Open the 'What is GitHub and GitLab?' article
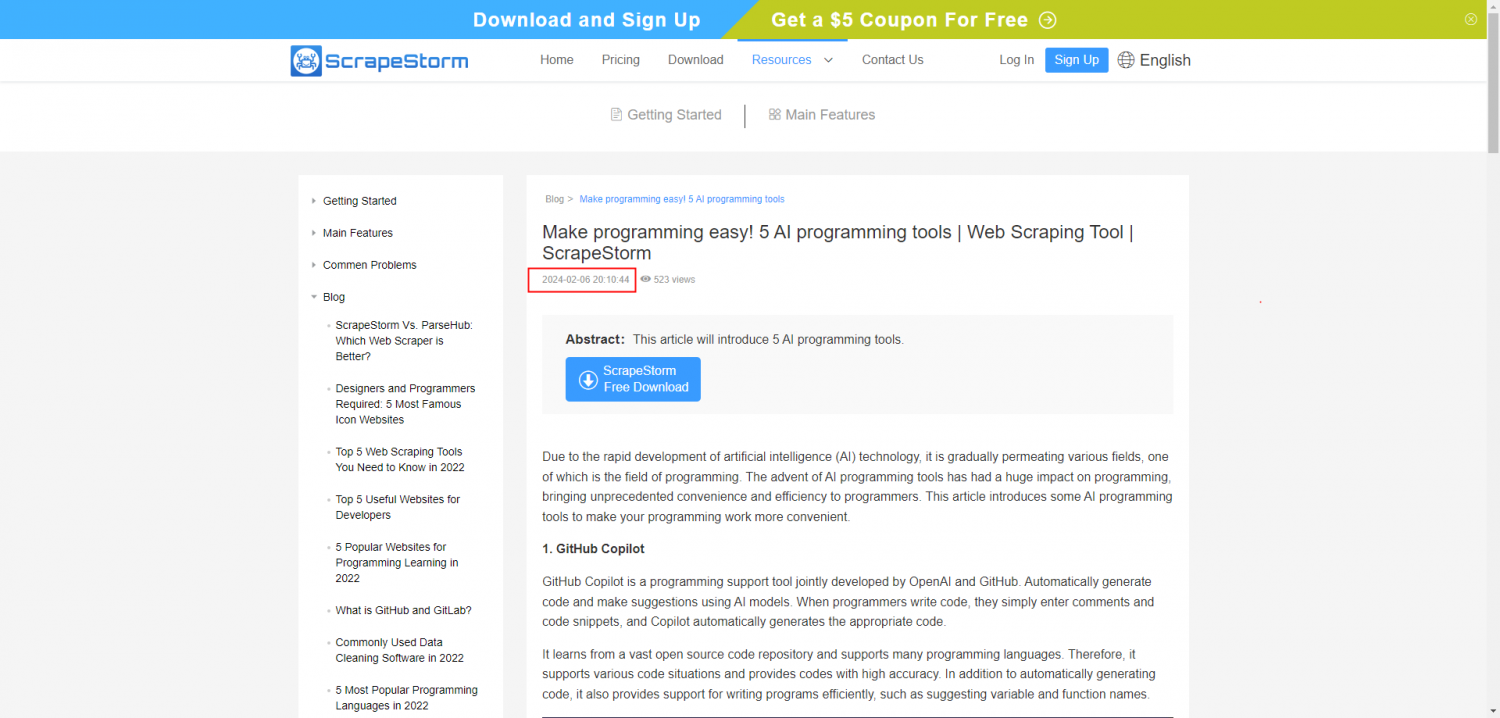 [x=403, y=610]
